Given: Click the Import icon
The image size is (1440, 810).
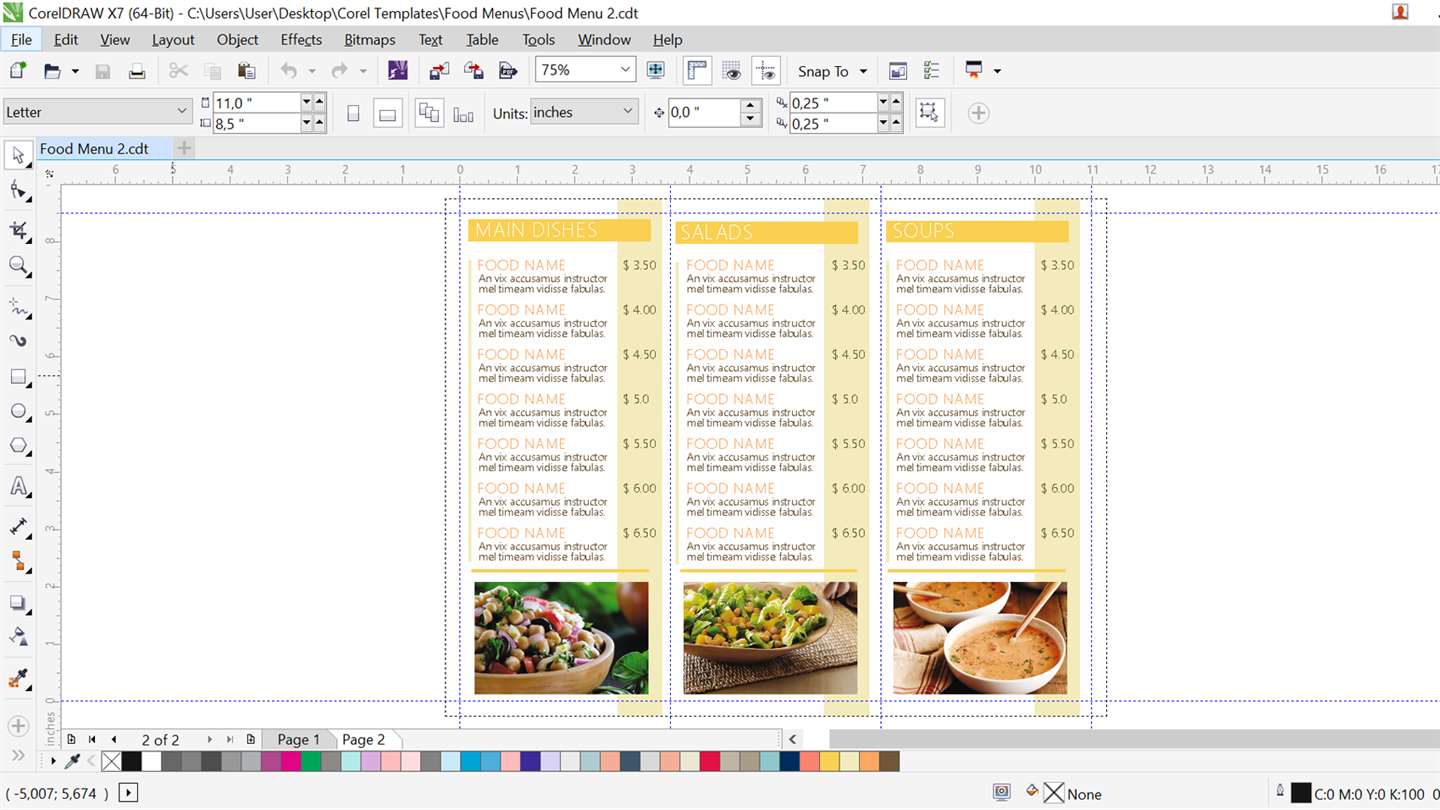Looking at the screenshot, I should pyautogui.click(x=439, y=71).
